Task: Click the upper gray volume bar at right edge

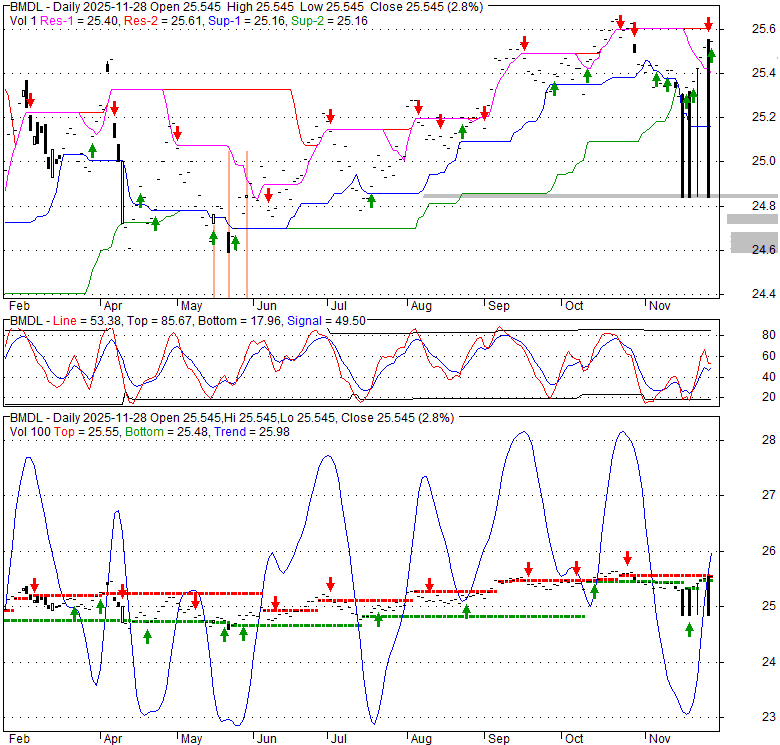Action: pos(752,218)
